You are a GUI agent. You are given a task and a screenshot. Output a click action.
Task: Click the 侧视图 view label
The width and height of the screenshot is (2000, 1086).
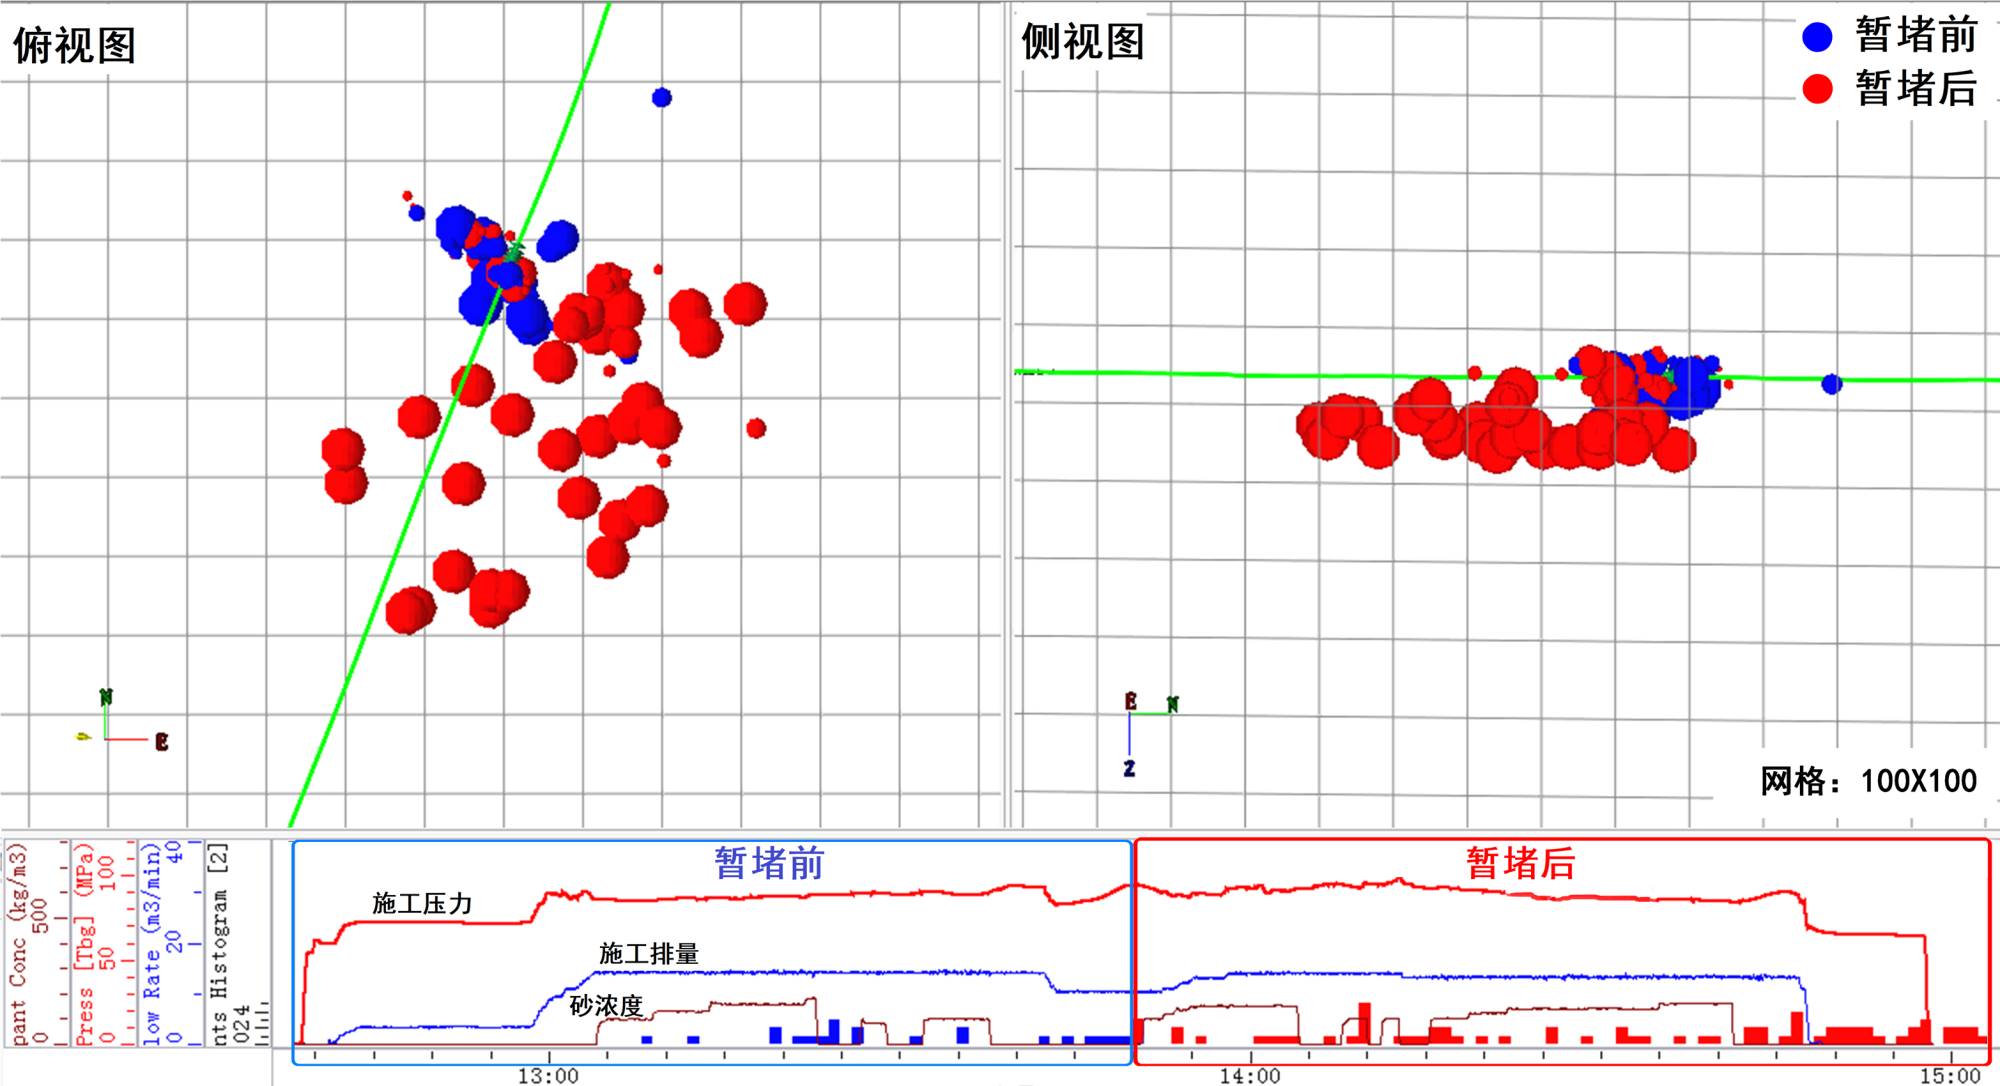[x=1082, y=42]
